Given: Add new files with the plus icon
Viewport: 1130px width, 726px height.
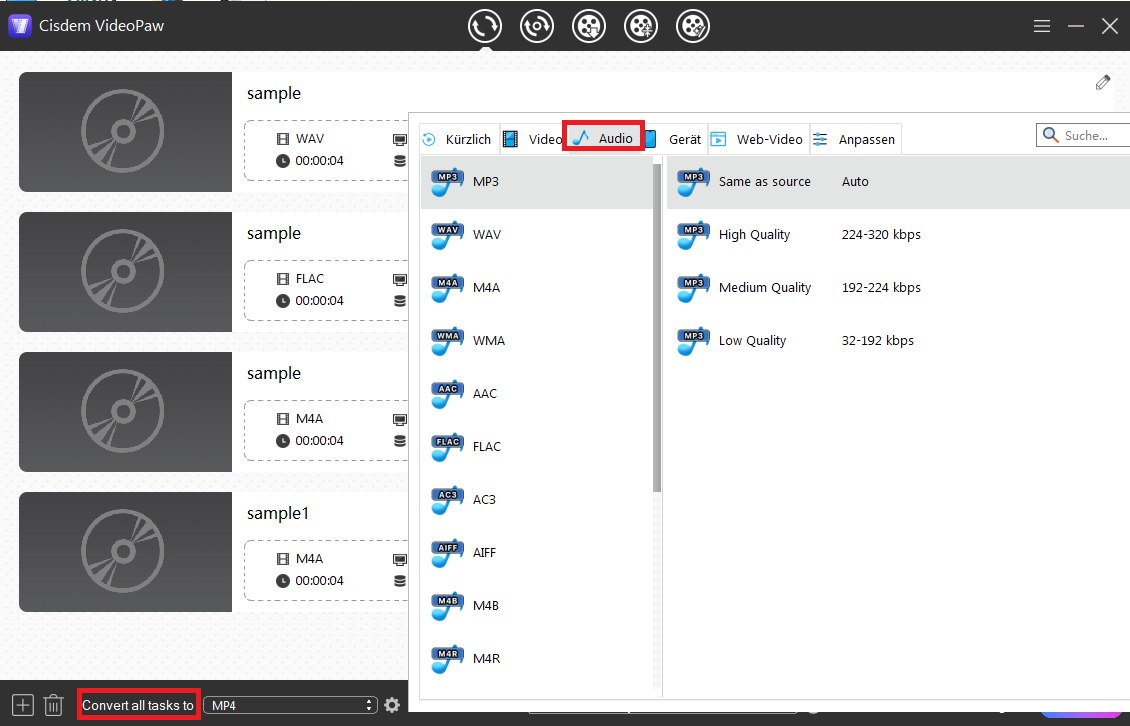Looking at the screenshot, I should point(21,704).
